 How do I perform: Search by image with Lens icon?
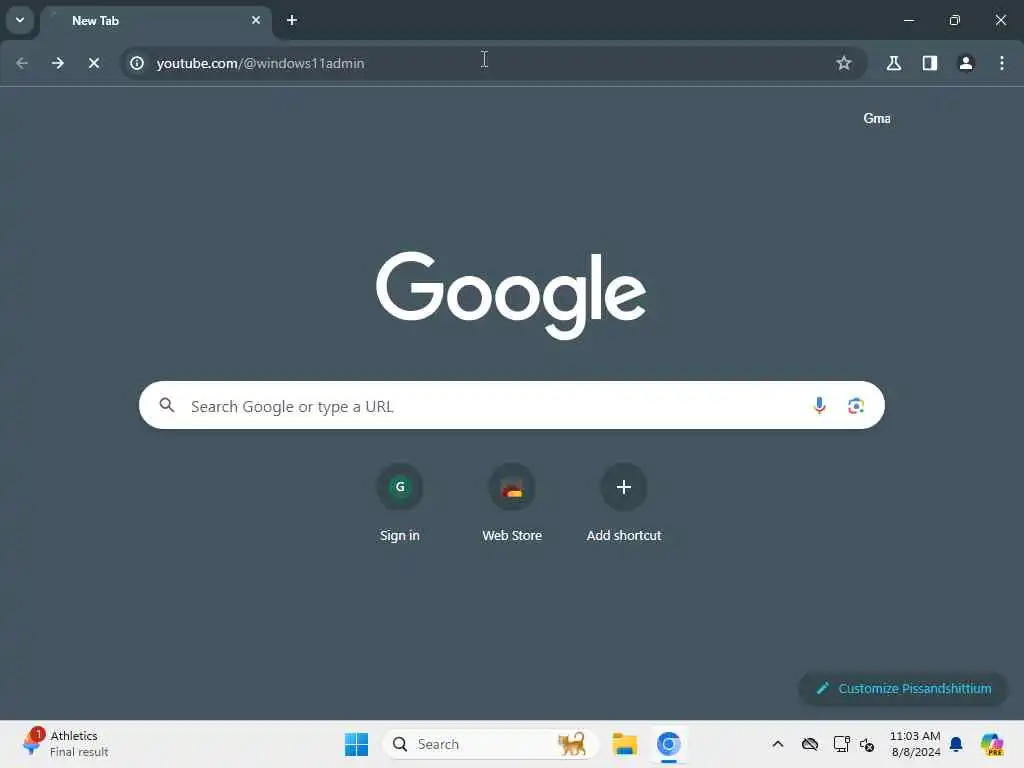pos(856,406)
